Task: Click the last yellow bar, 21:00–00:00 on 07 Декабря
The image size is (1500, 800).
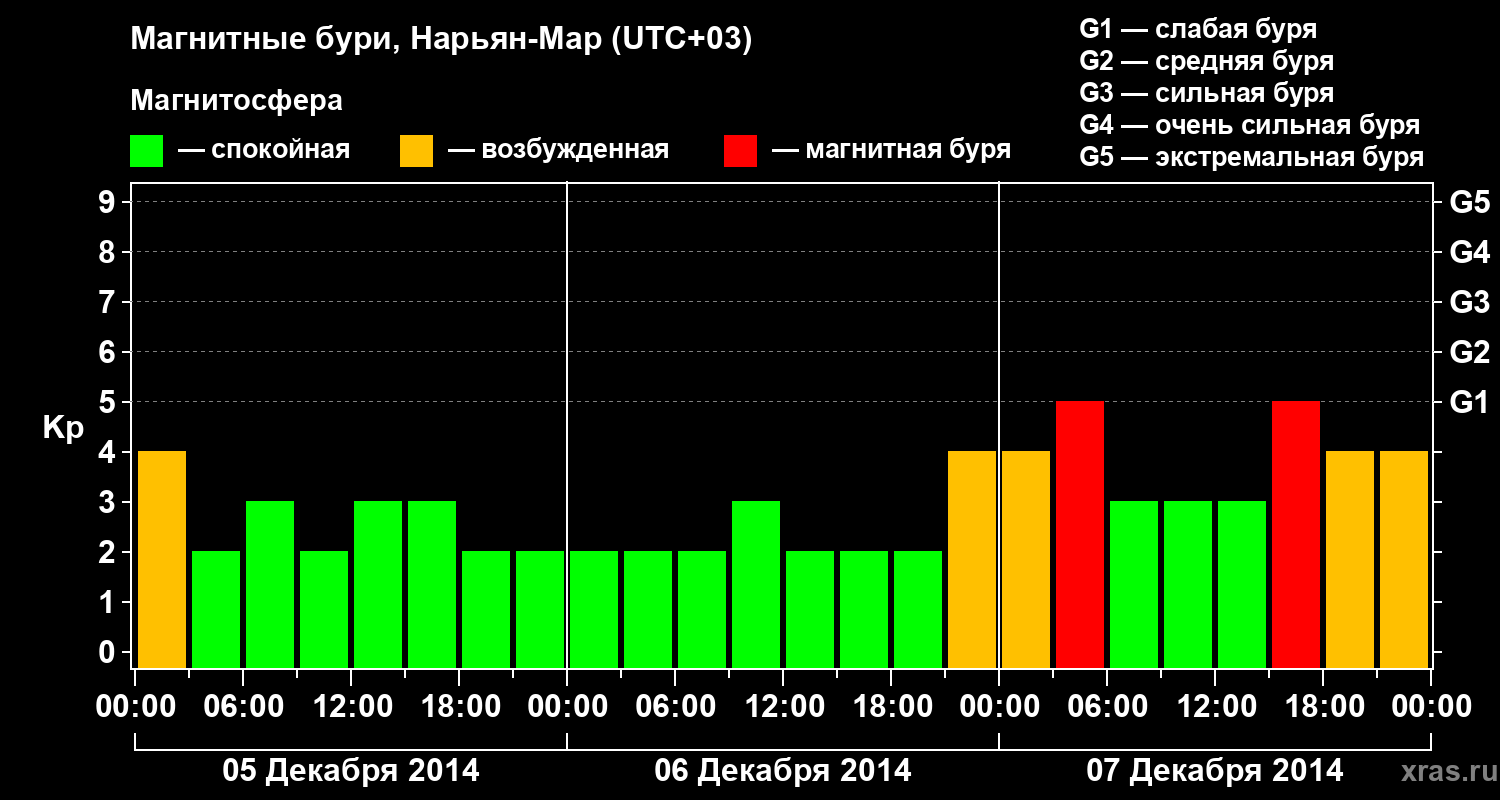Action: [1404, 559]
